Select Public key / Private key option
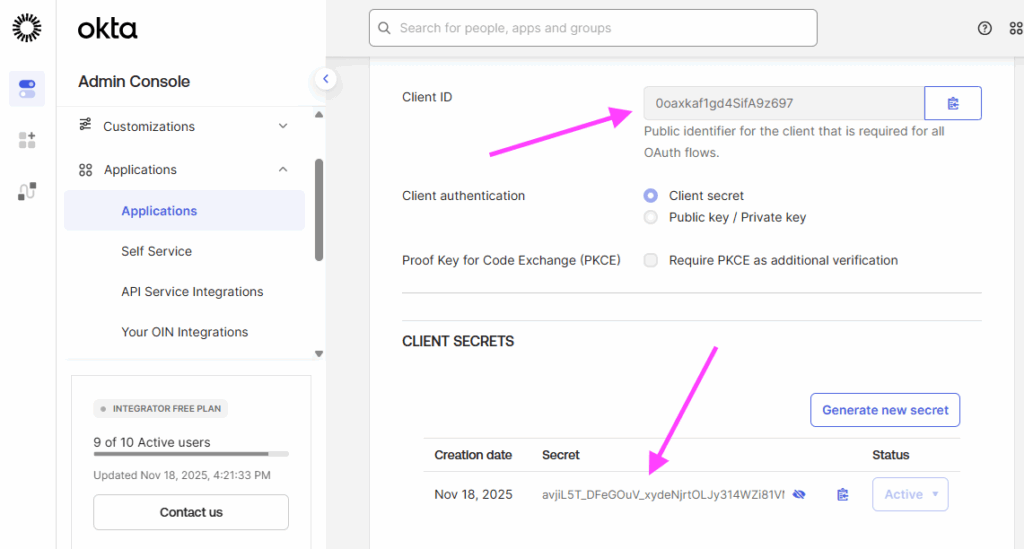Screen dimensions: 1024x549 point(651,217)
